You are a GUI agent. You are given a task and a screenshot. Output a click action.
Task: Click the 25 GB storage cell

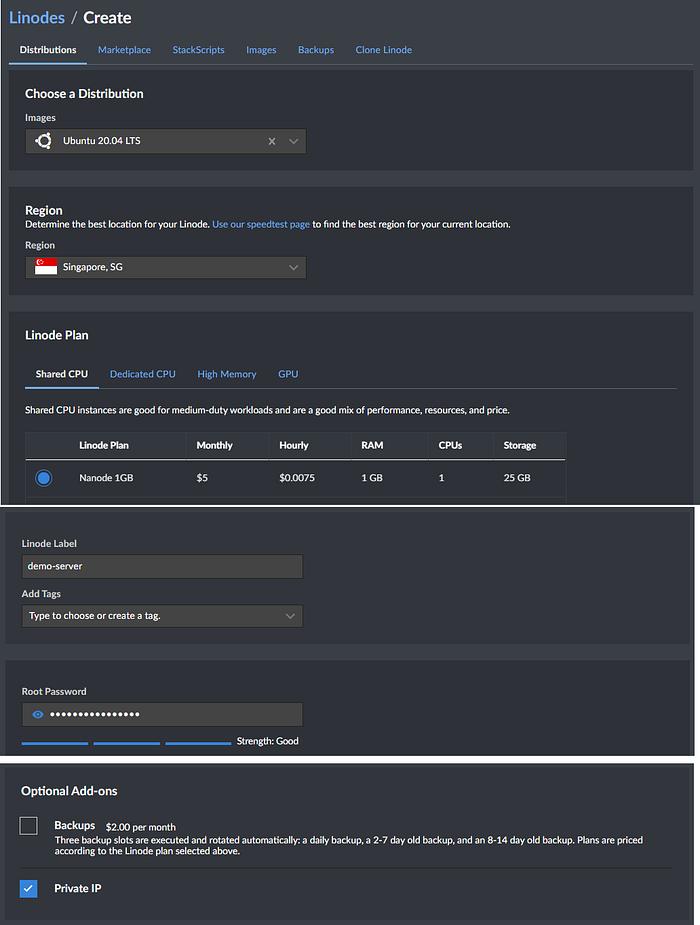pos(517,478)
